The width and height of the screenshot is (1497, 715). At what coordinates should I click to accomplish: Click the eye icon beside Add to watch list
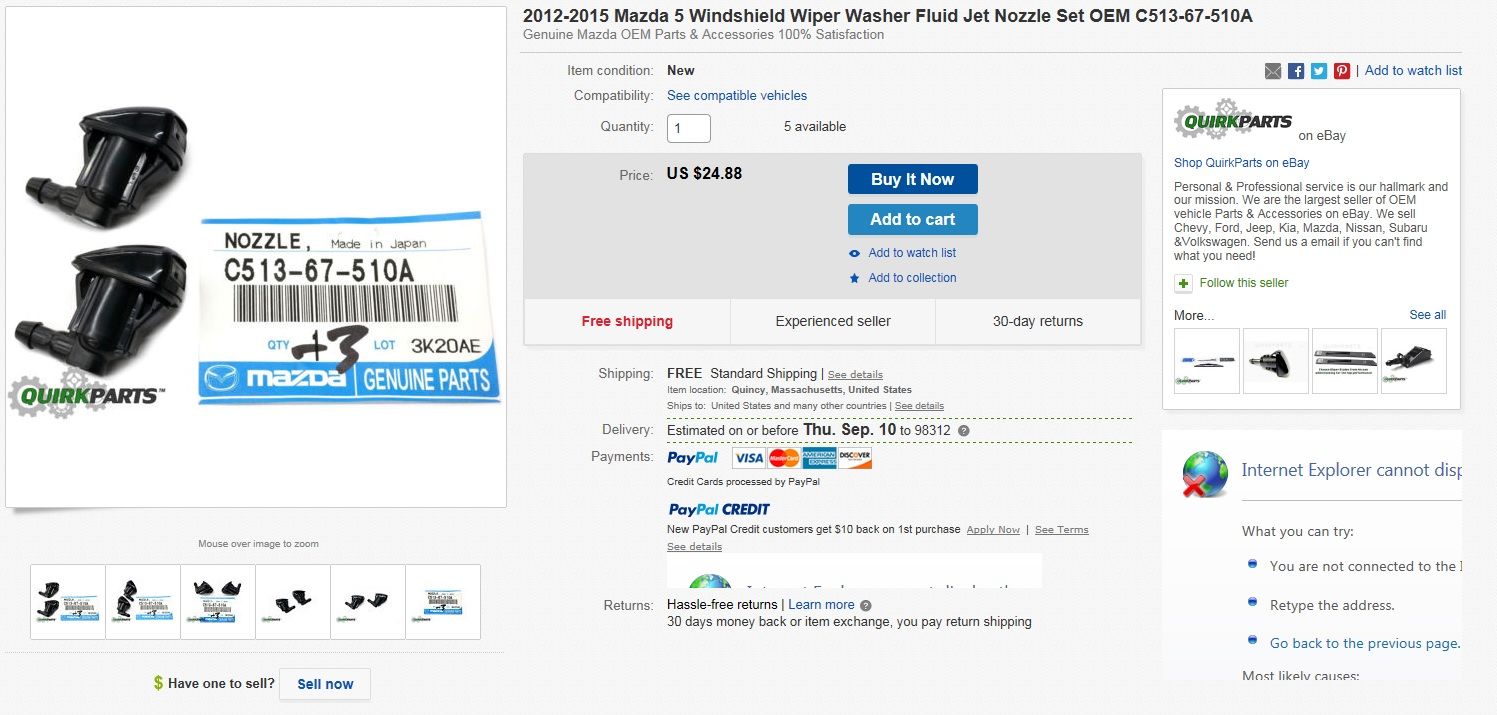(855, 253)
